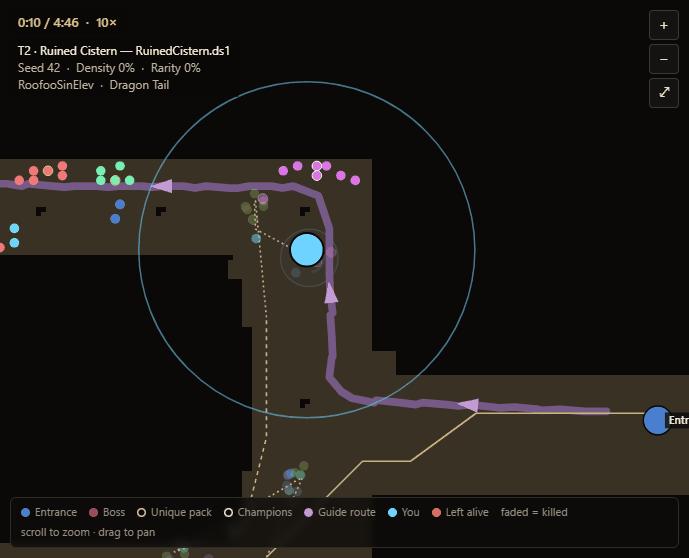Click the Entr label next to entrance marker
The image size is (689, 558).
(x=678, y=420)
